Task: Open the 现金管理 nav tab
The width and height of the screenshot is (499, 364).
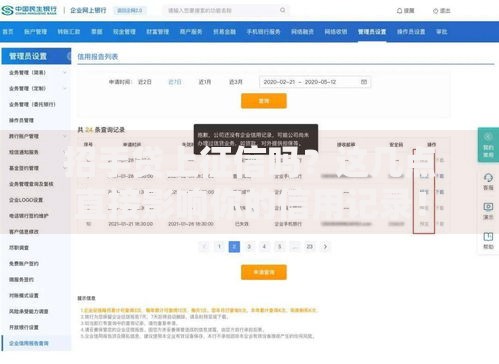Action: 124,32
